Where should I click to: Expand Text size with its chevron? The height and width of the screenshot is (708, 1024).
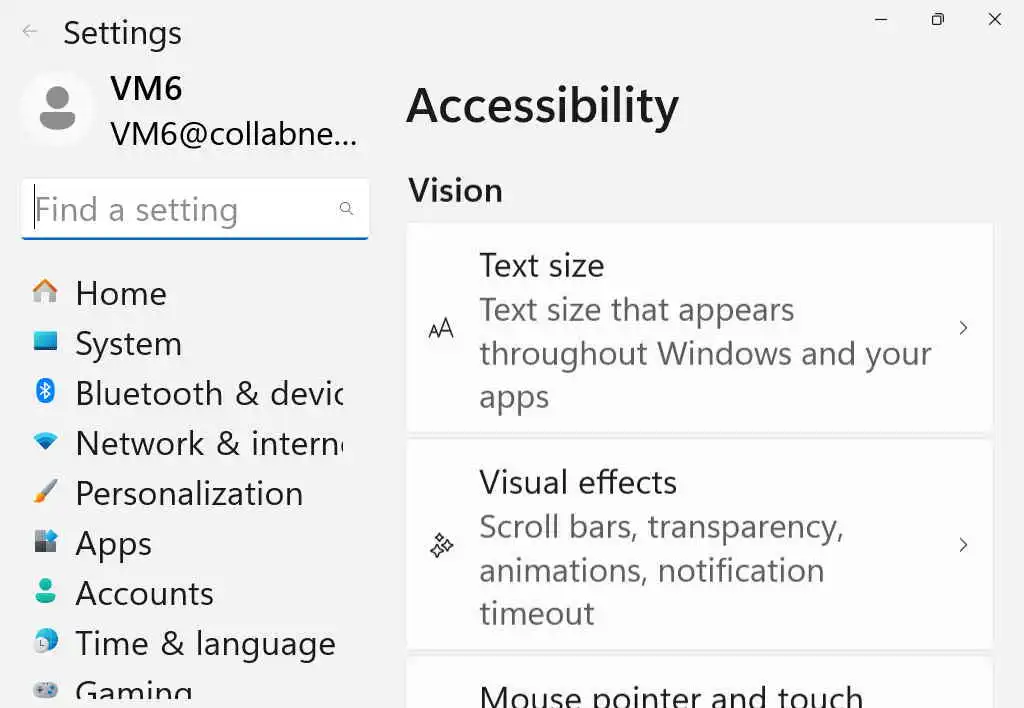click(x=963, y=328)
